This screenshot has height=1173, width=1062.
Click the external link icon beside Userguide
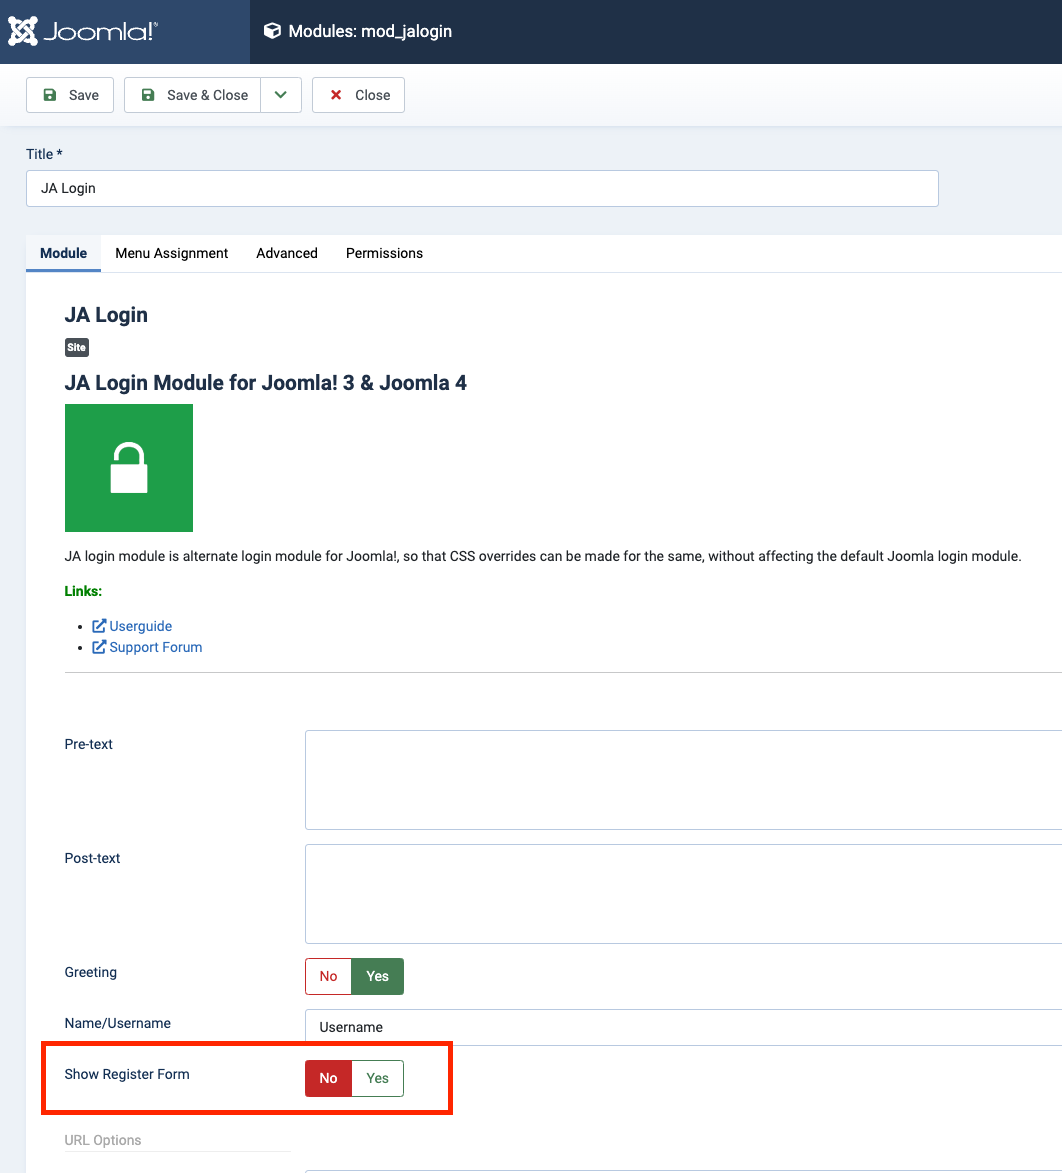click(99, 626)
